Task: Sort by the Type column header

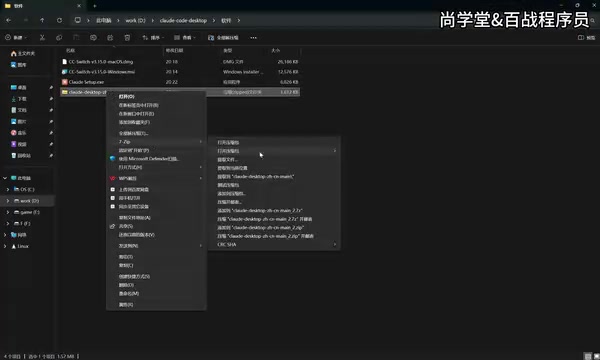Action: pos(228,50)
